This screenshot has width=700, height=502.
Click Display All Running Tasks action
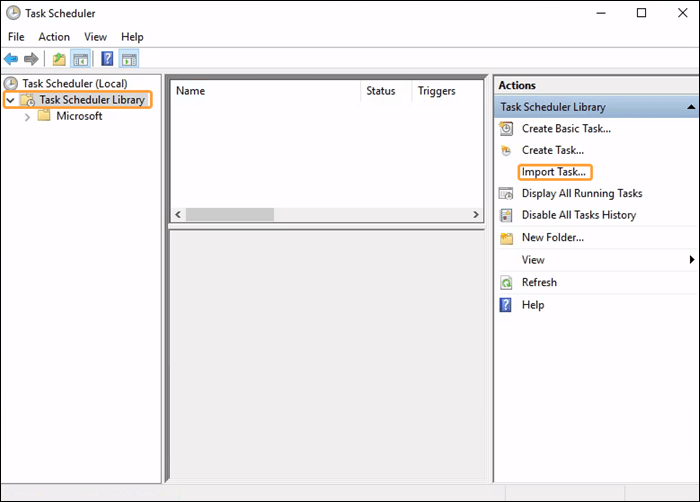tap(582, 193)
